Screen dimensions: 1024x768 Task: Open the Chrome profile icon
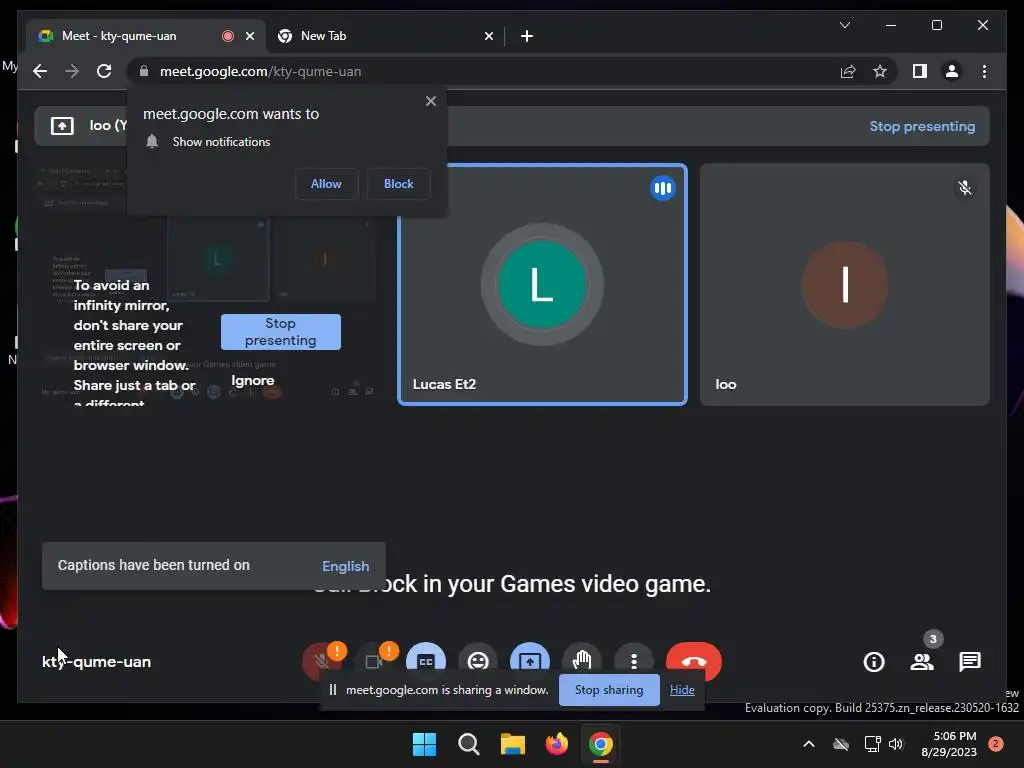952,71
